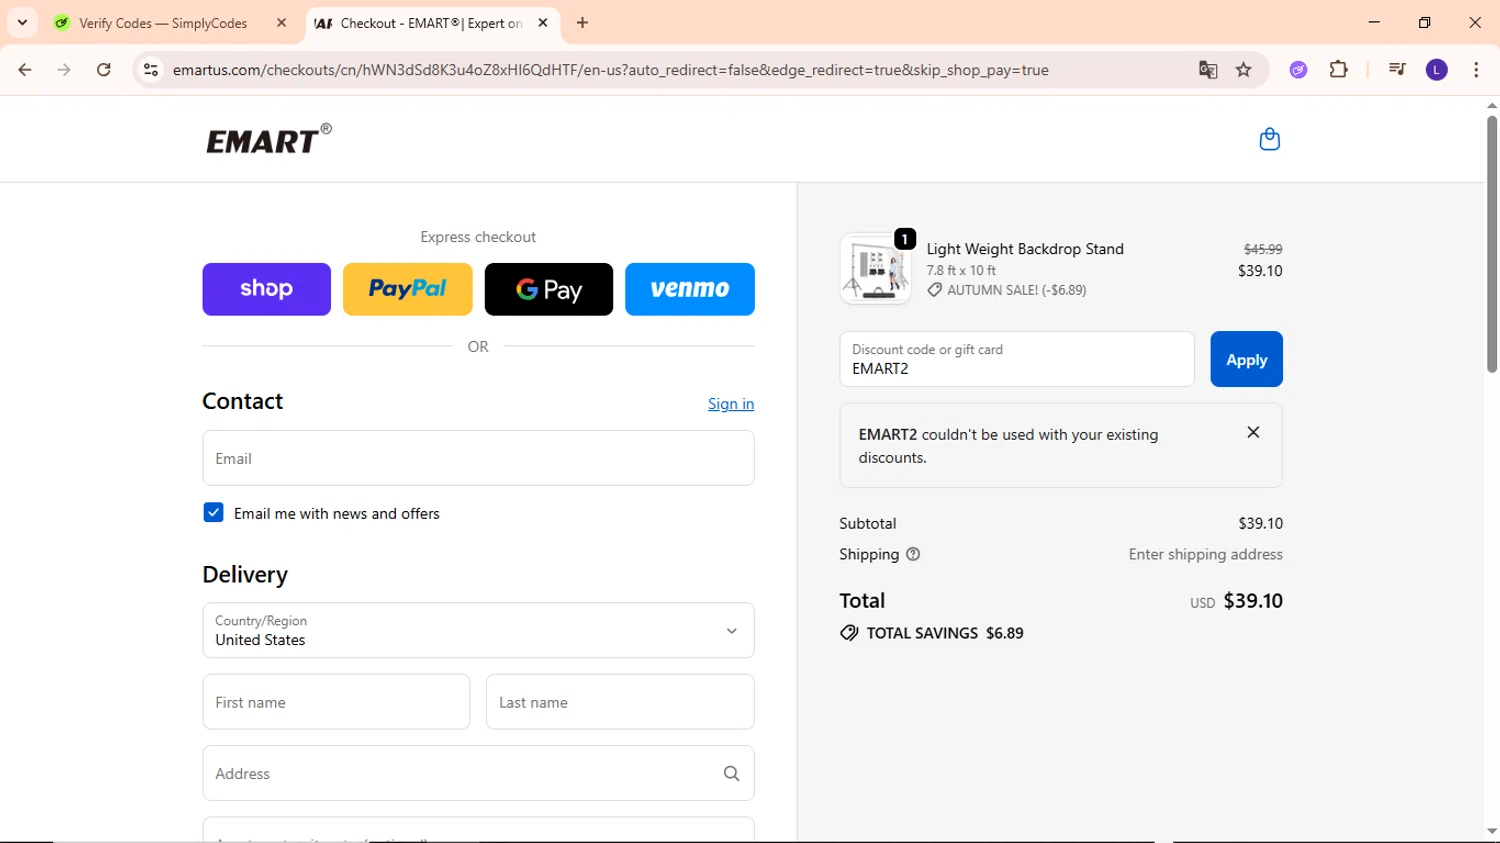Image resolution: width=1500 pixels, height=843 pixels.
Task: Click the 7.8 ft x 10 ft variant text
Action: coord(961,270)
